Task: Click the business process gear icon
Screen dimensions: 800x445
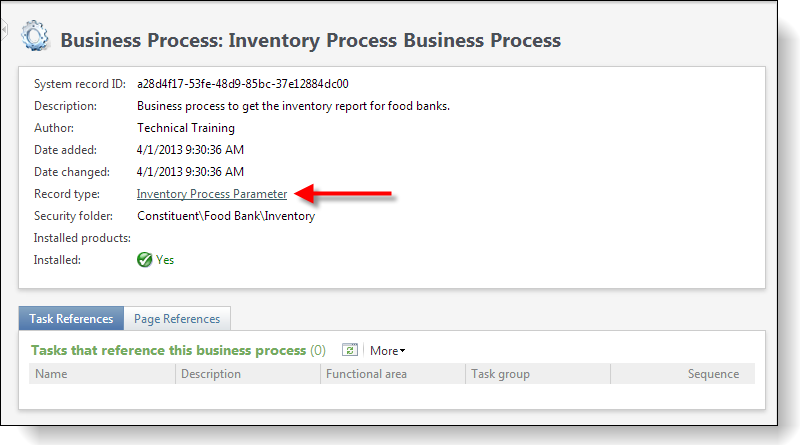Action: 35,36
